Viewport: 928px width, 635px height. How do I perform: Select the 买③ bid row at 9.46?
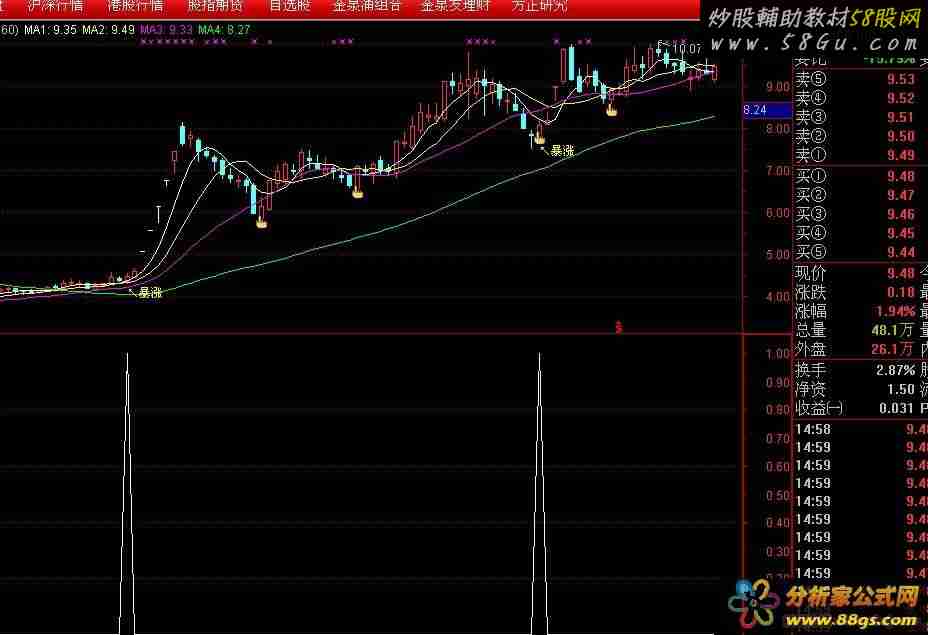click(860, 214)
